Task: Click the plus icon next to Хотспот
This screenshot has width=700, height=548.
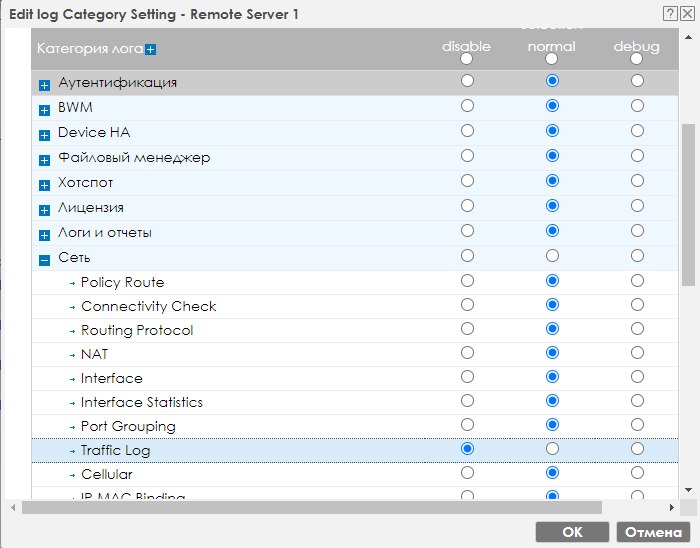Action: 44,184
